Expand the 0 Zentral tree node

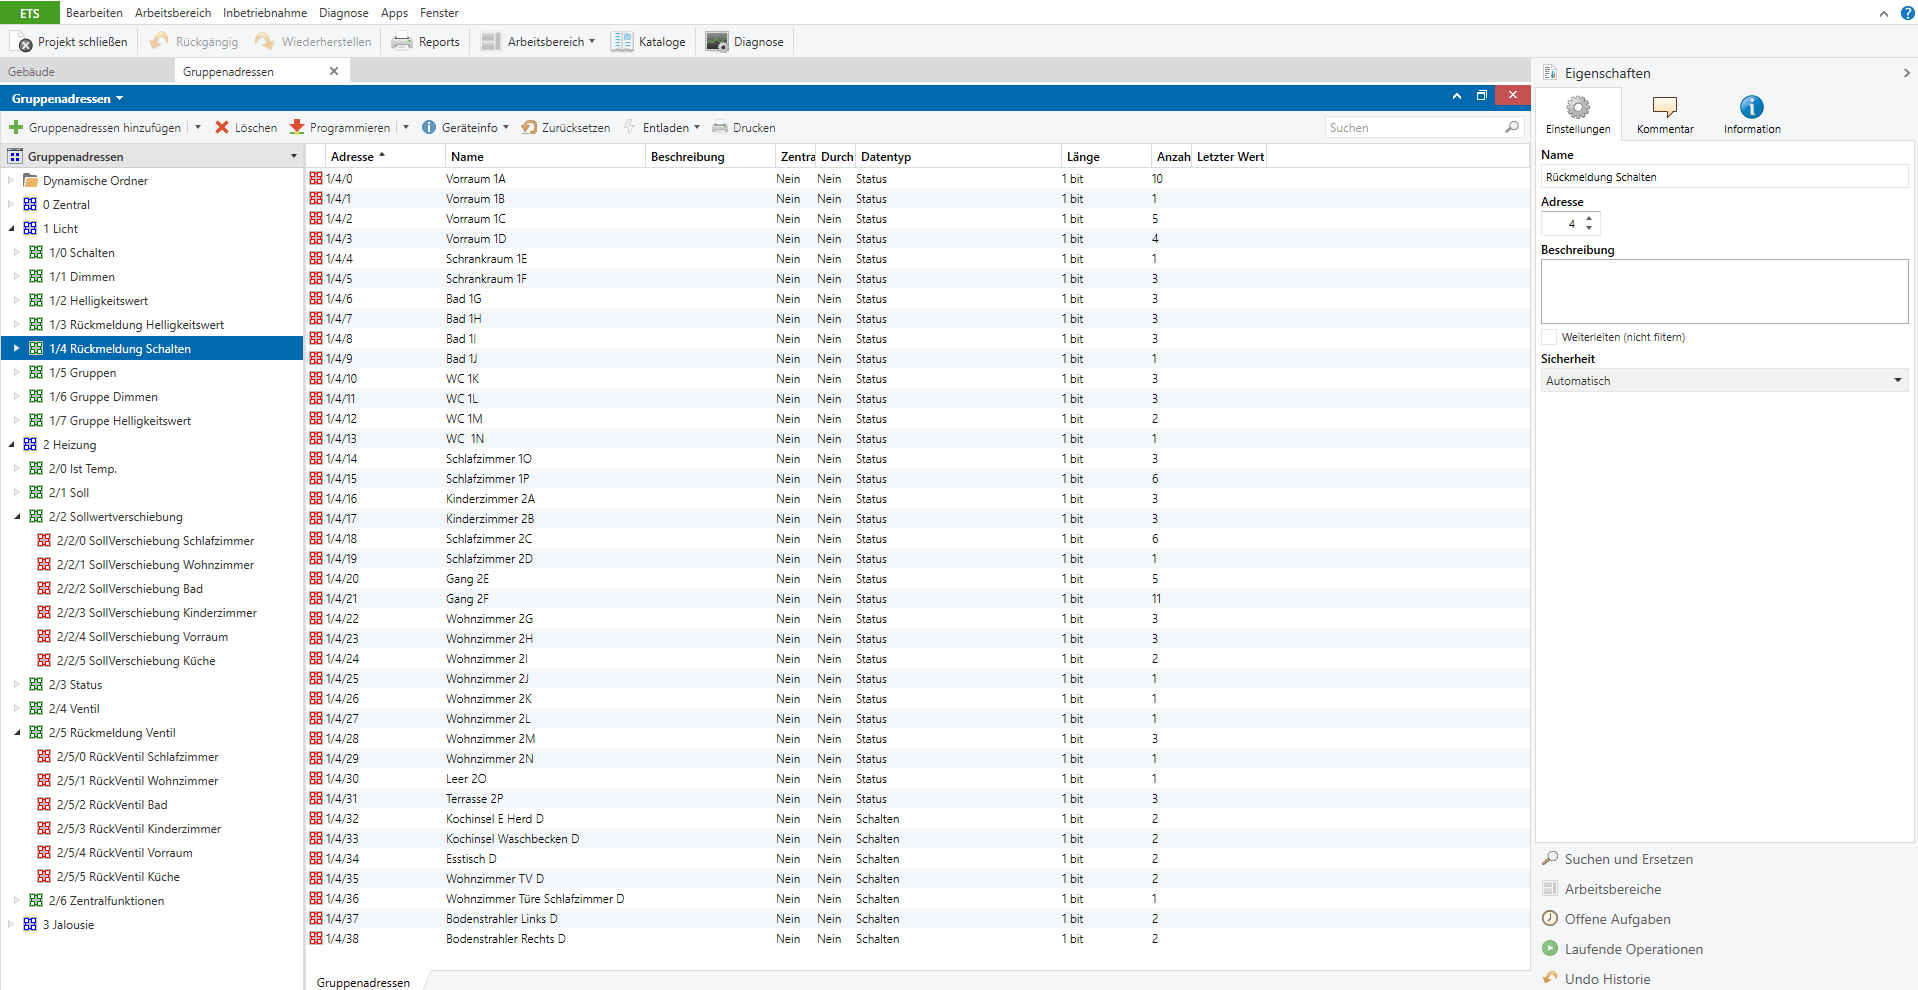(x=12, y=205)
